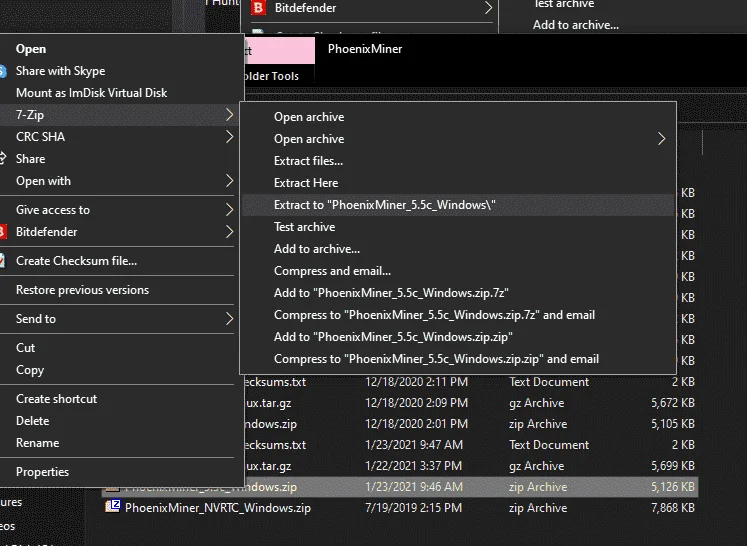Choose Add to "PhoenixMiner_5.5c_Windows.zip.7z"
The width and height of the screenshot is (747, 546).
pyautogui.click(x=458, y=293)
